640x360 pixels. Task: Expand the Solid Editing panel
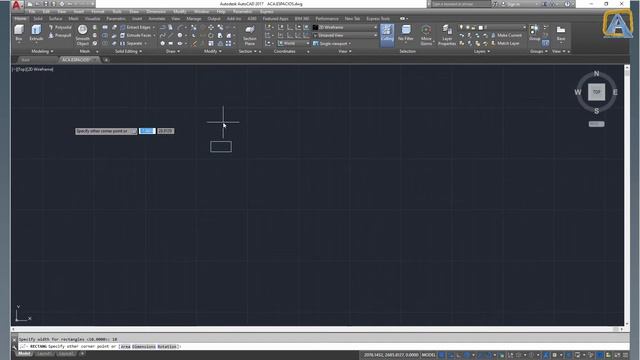(128, 51)
